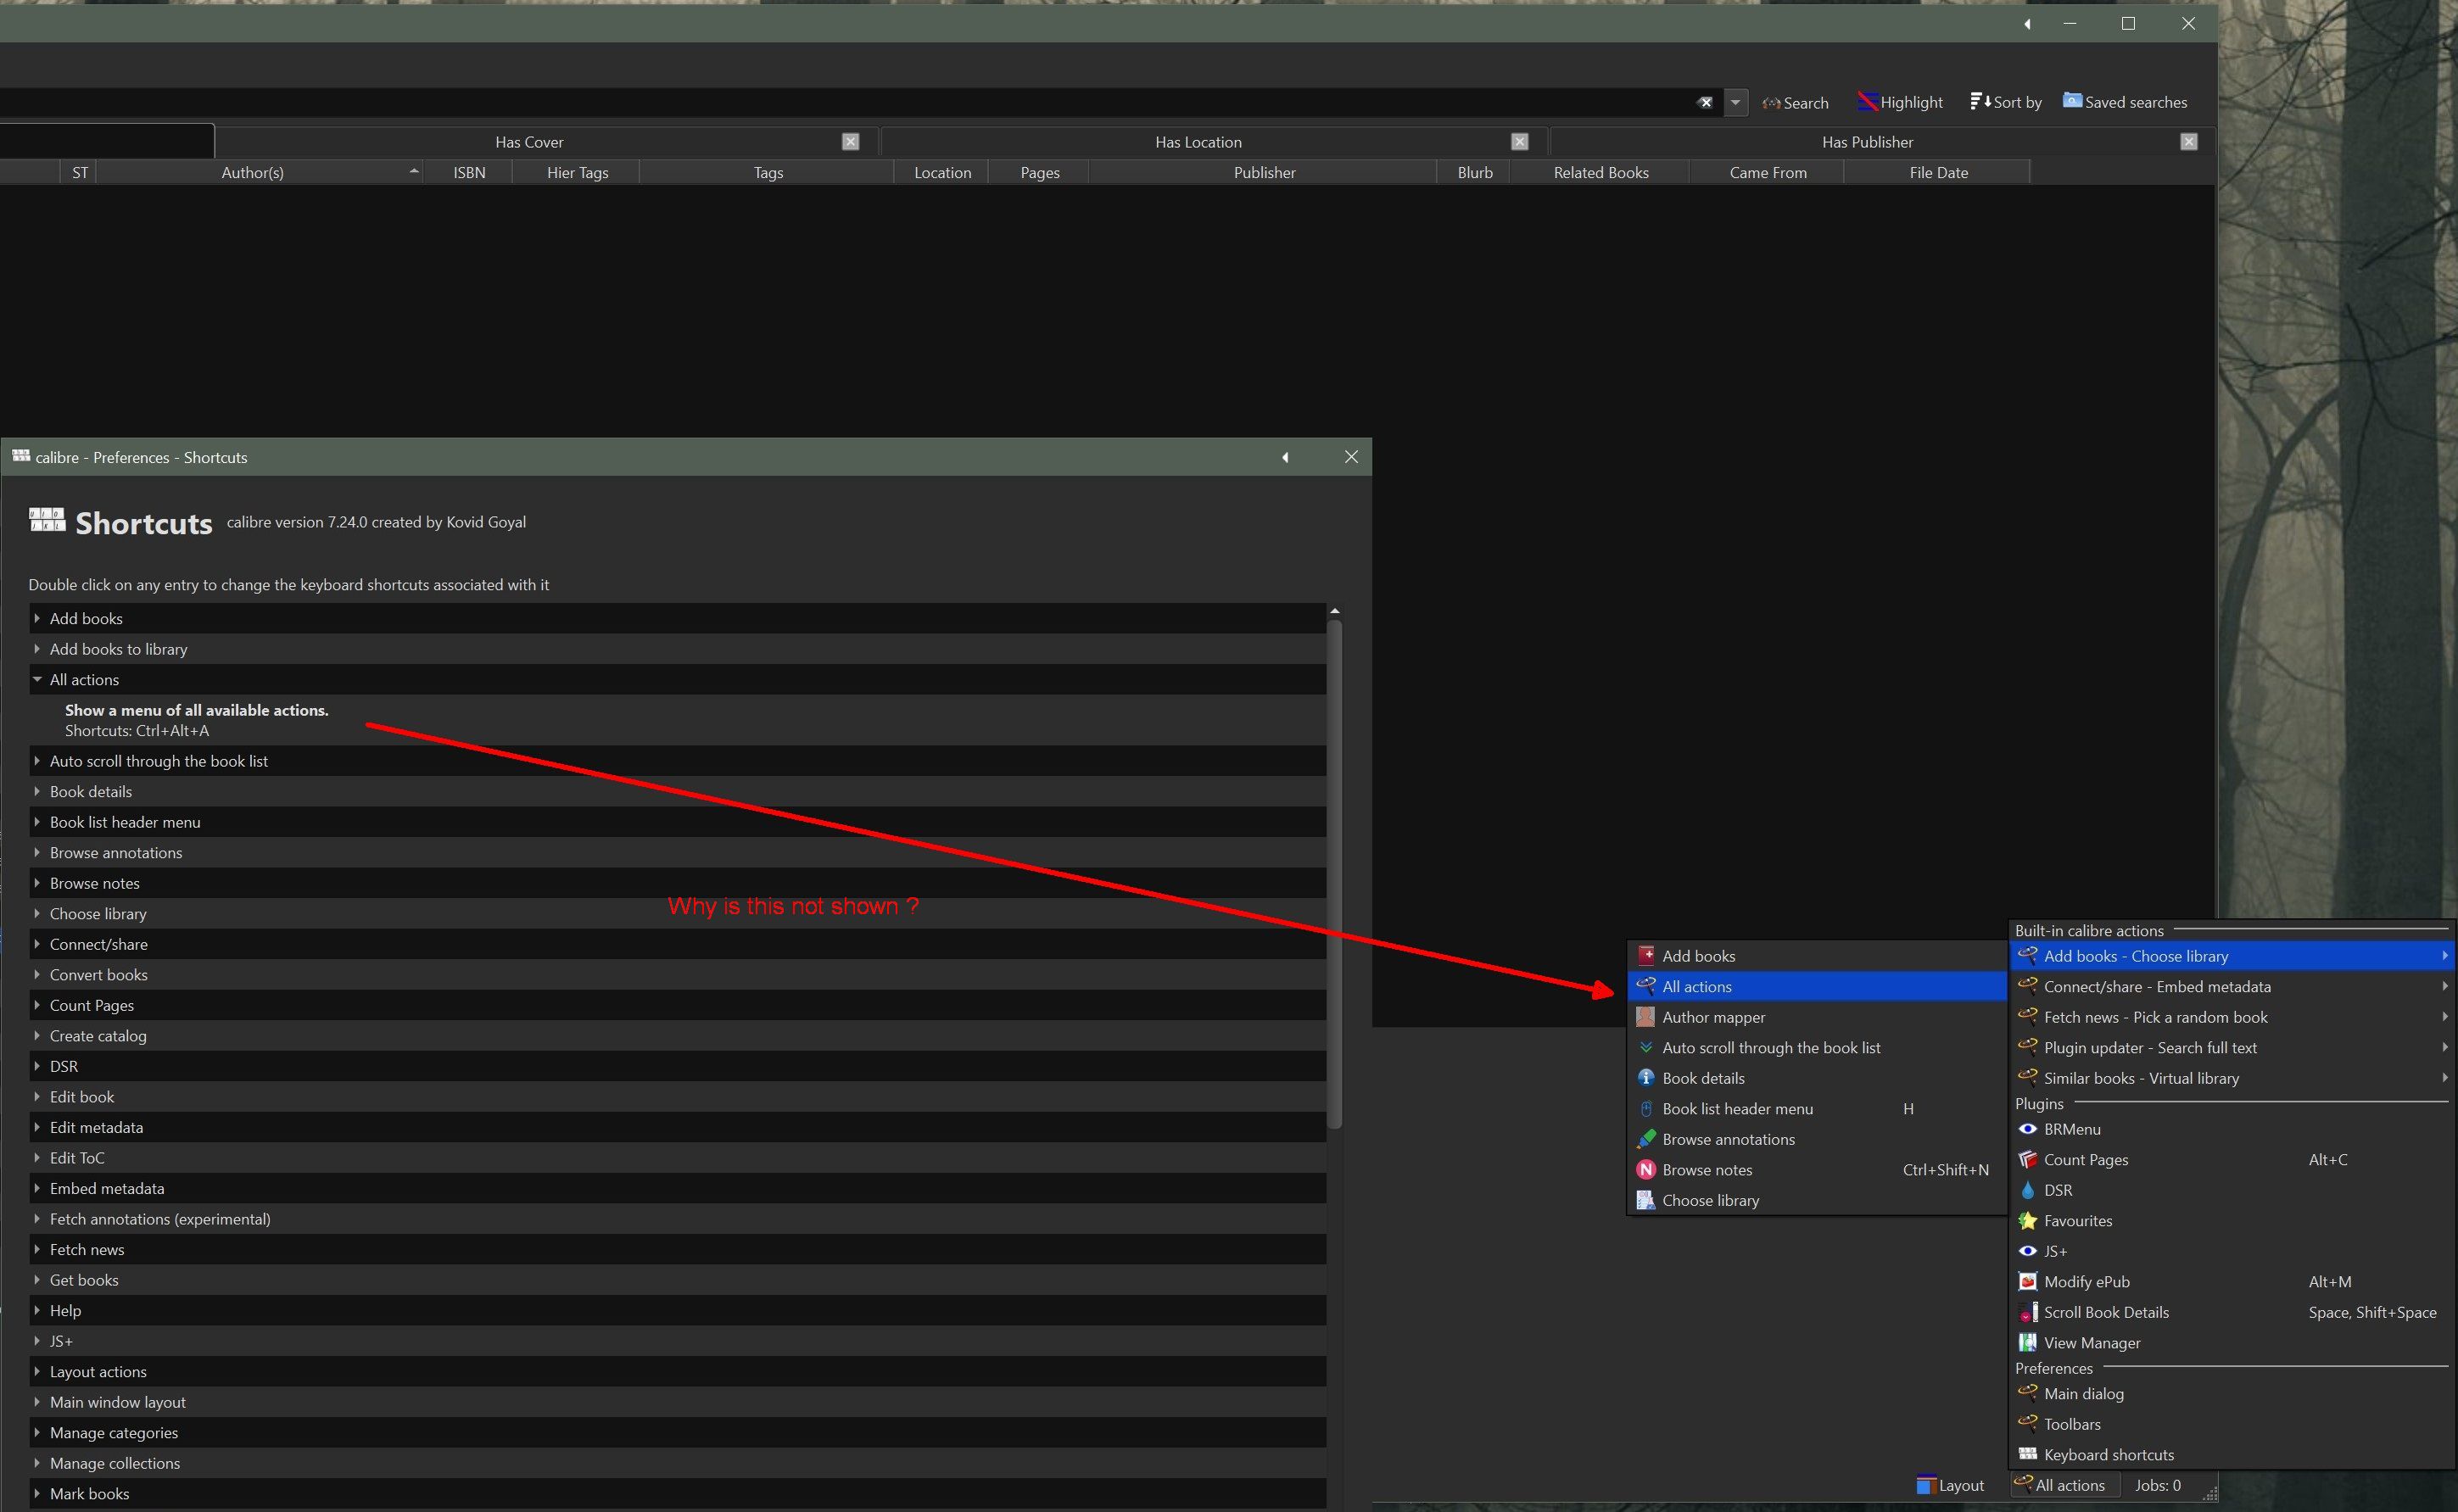This screenshot has width=2458, height=1512.
Task: Click the Count Pages plugin icon
Action: tap(2027, 1159)
